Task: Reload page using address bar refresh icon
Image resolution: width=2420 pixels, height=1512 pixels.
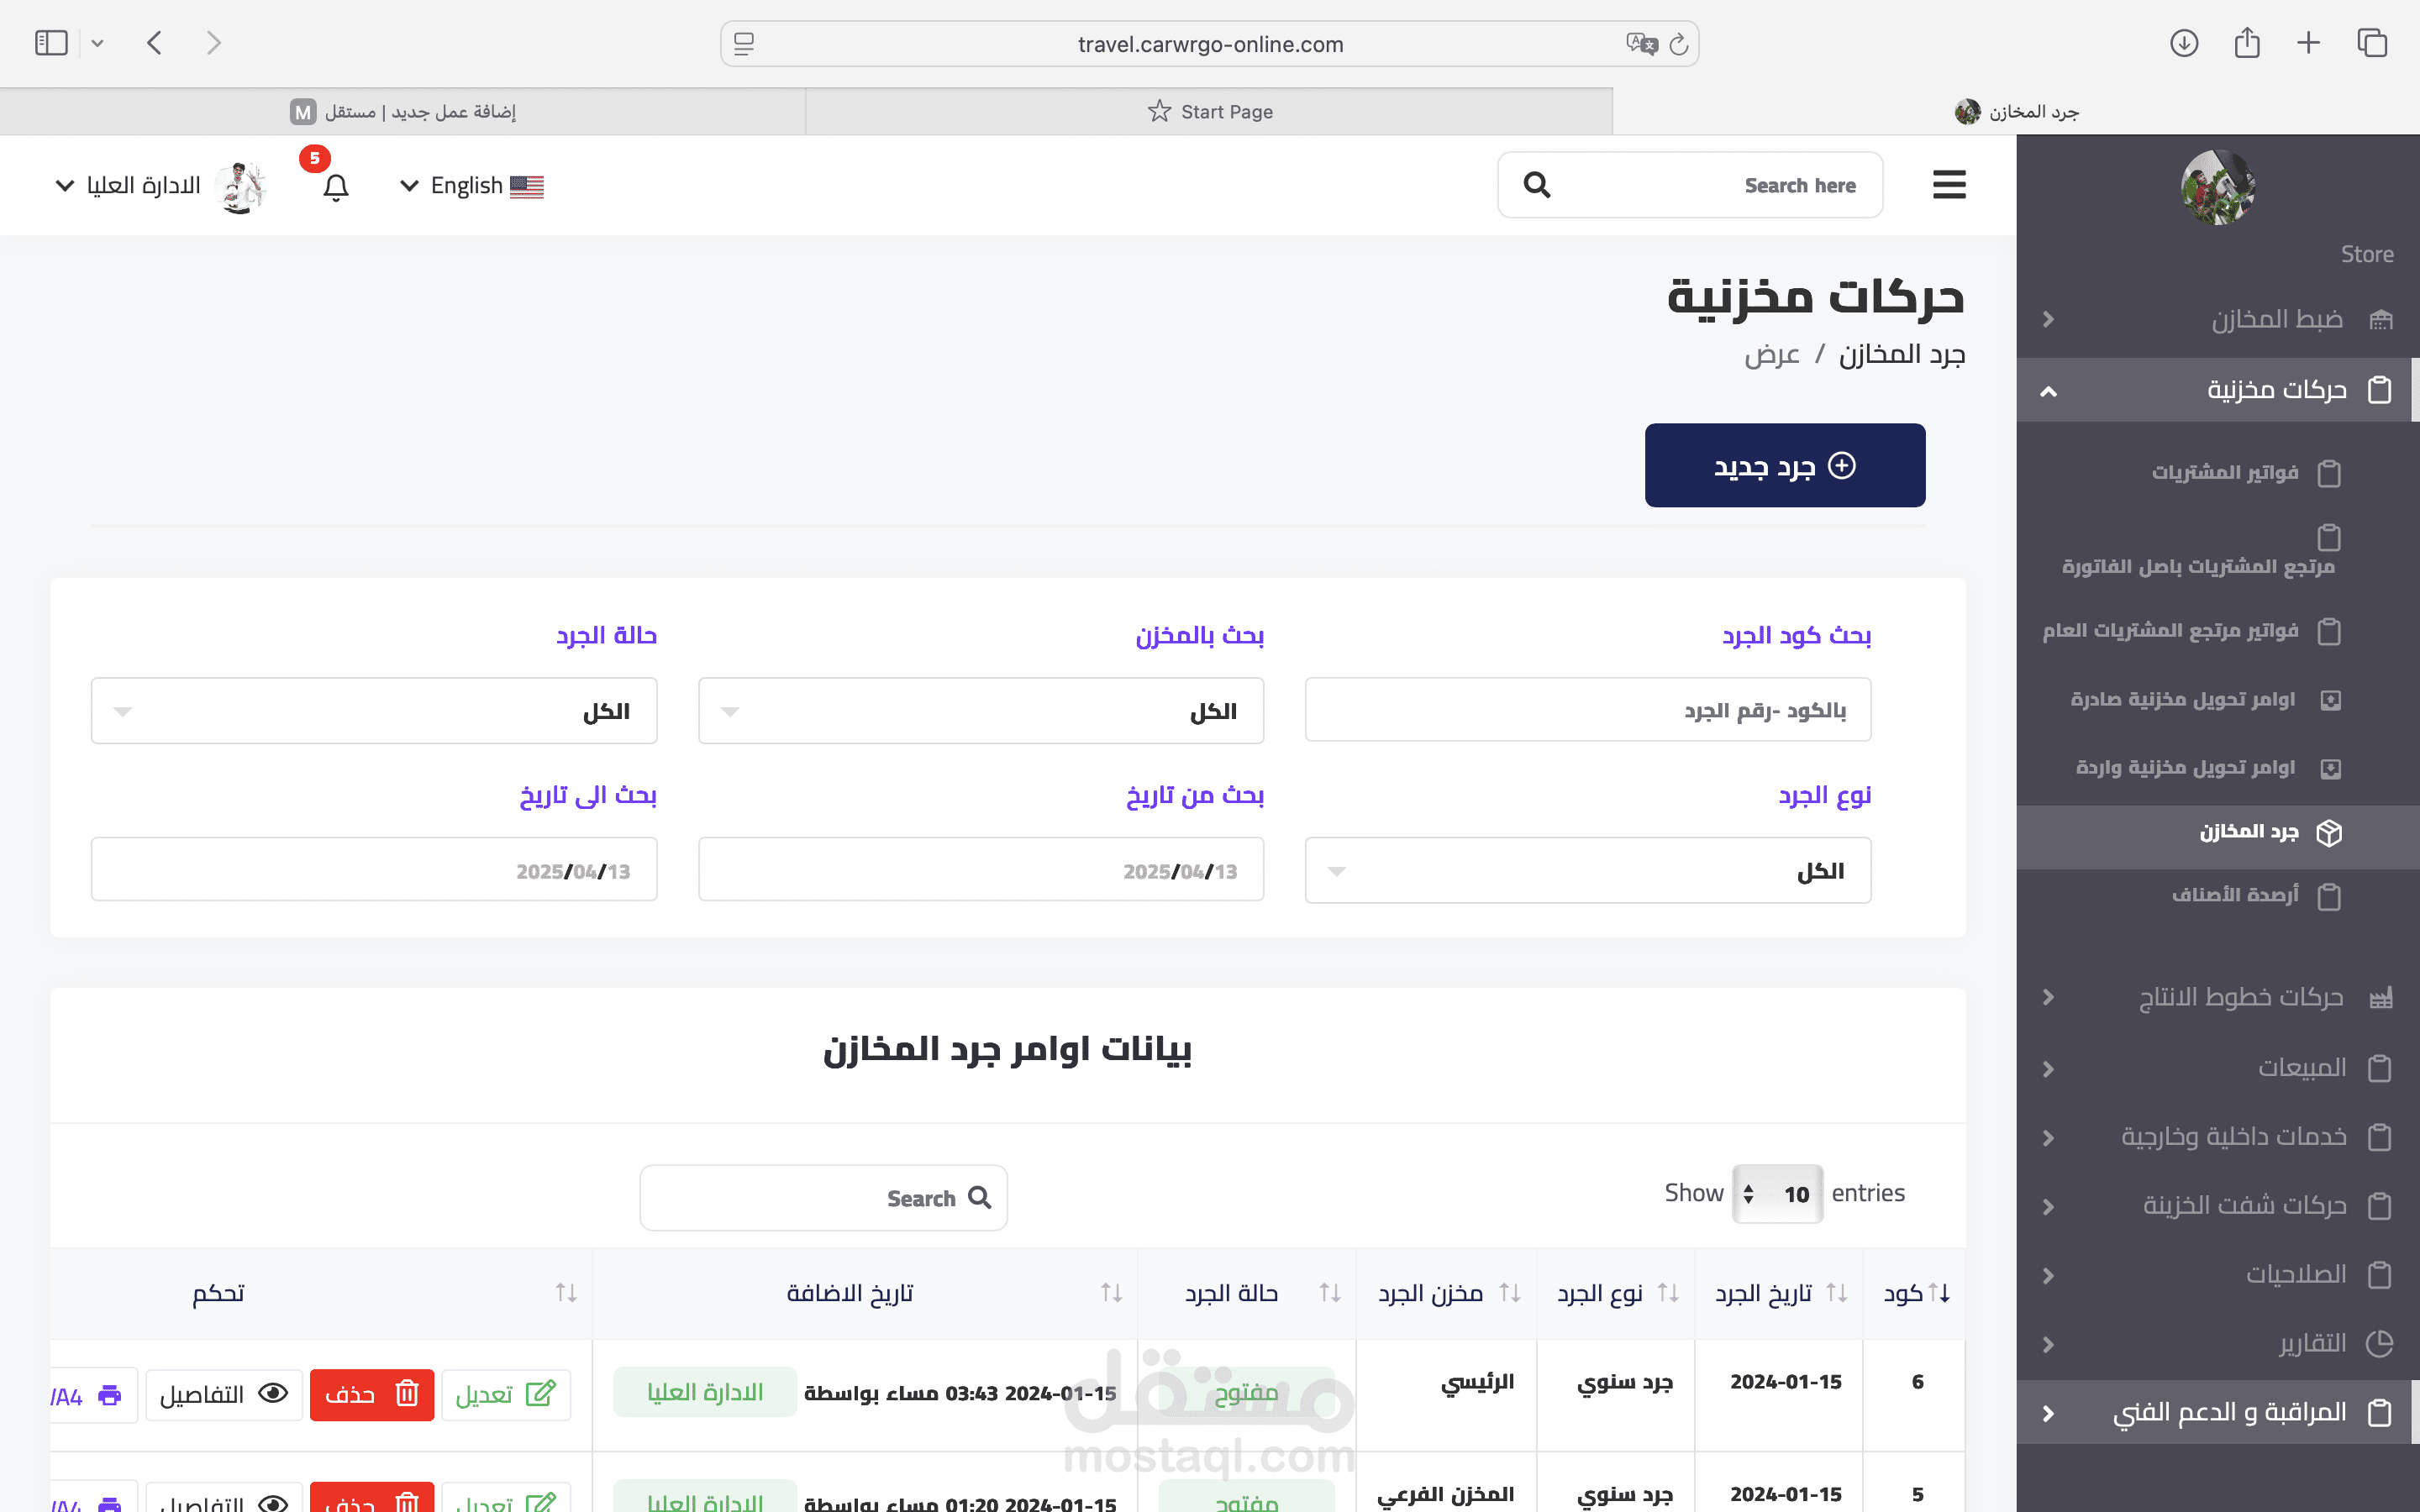Action: (x=1679, y=44)
